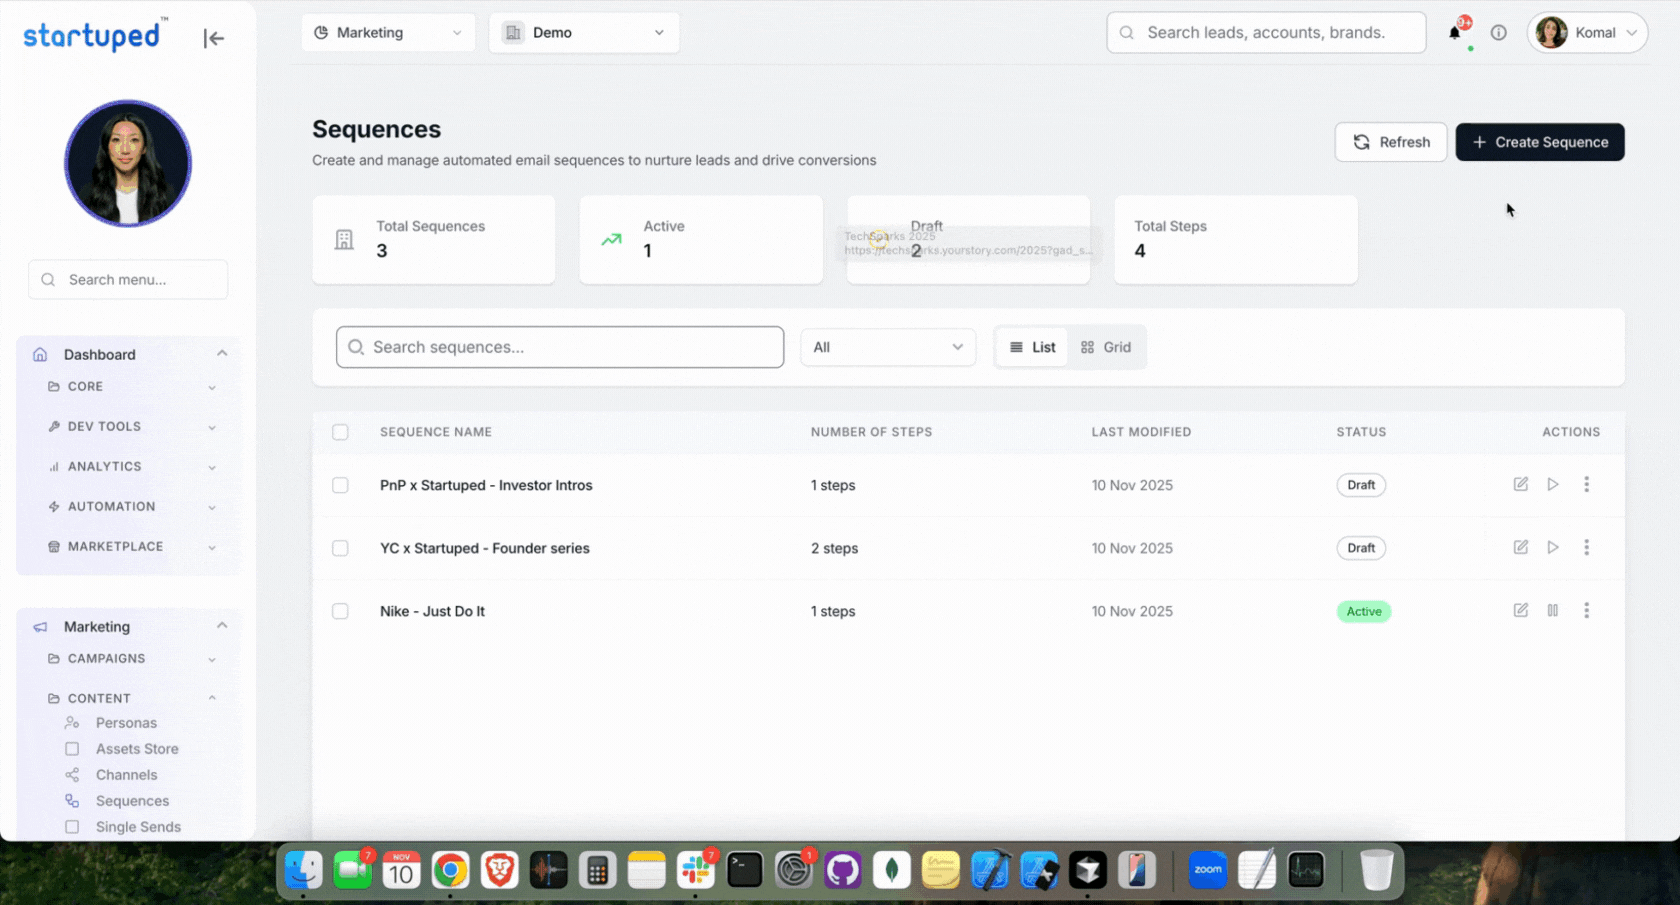Open more actions for PnP x Startuped
1680x905 pixels.
tap(1586, 485)
